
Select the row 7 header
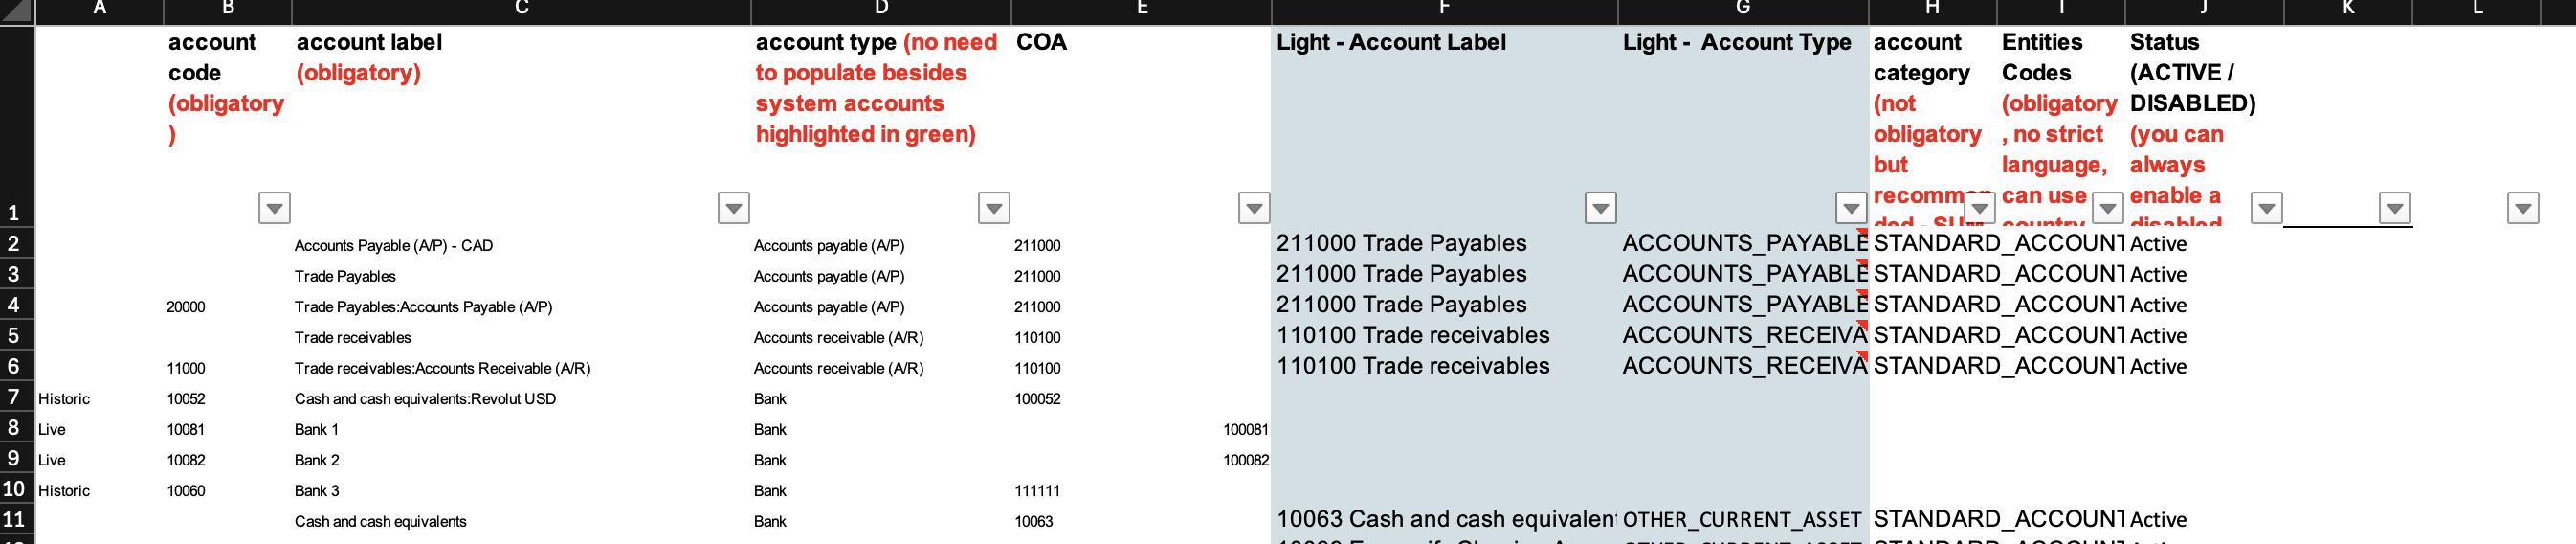point(16,398)
